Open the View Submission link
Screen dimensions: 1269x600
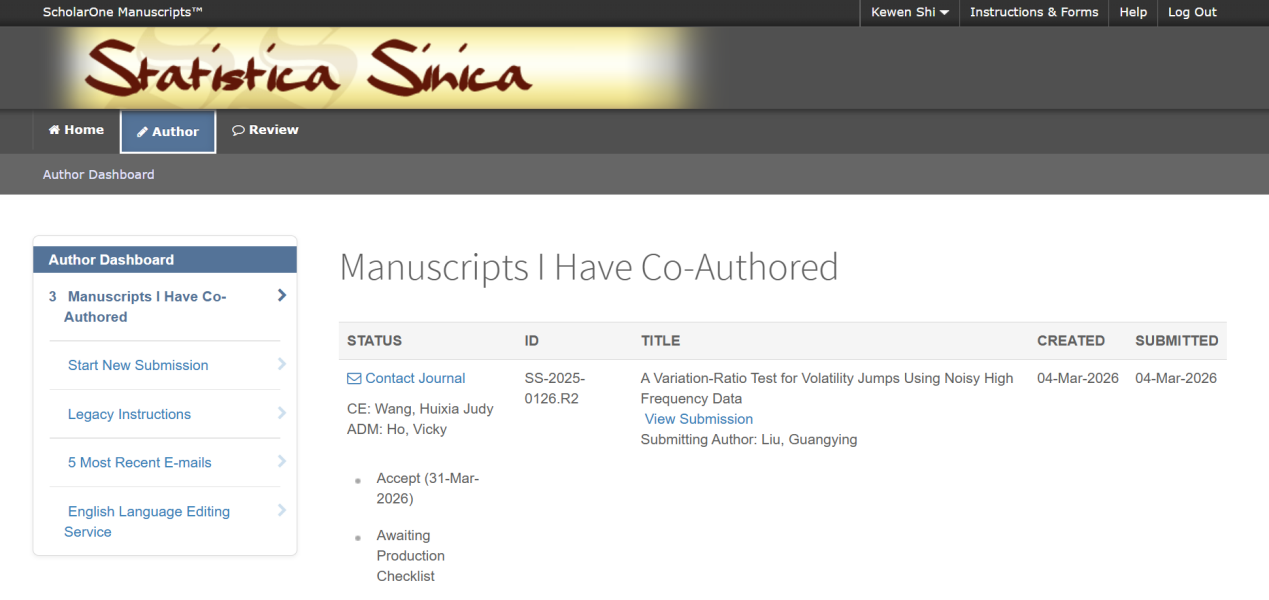click(x=698, y=419)
